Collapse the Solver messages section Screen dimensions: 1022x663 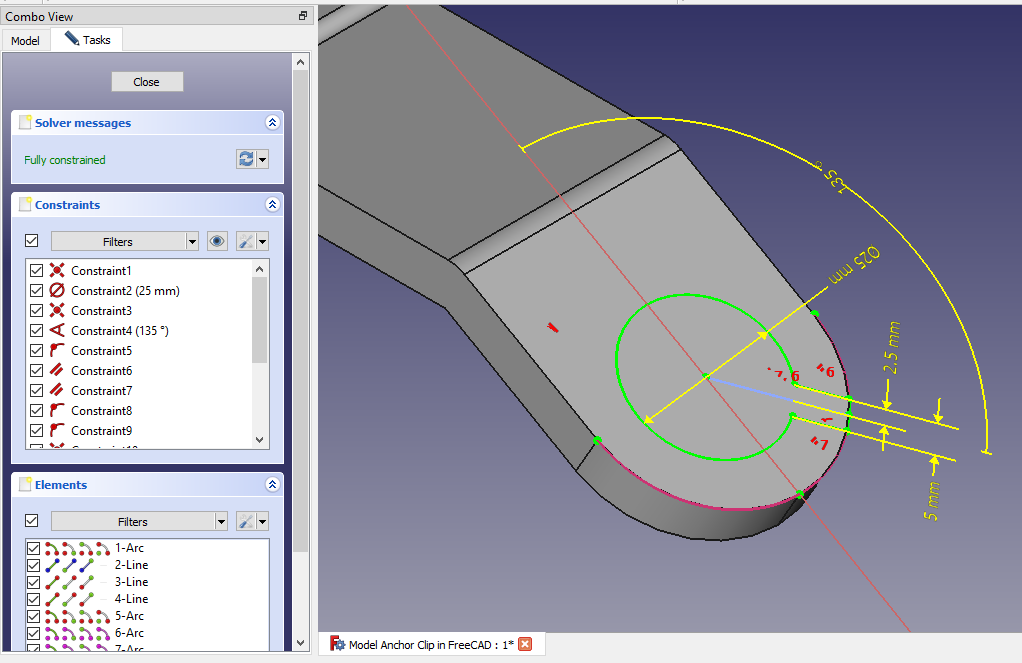coord(272,122)
